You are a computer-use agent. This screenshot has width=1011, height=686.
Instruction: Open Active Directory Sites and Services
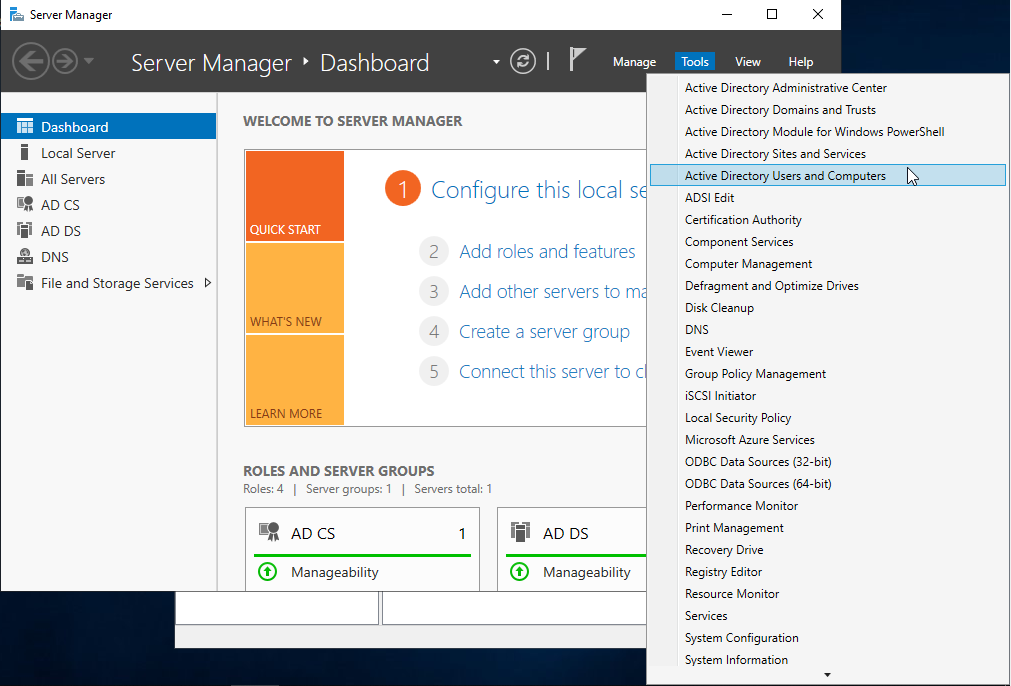(x=827, y=153)
